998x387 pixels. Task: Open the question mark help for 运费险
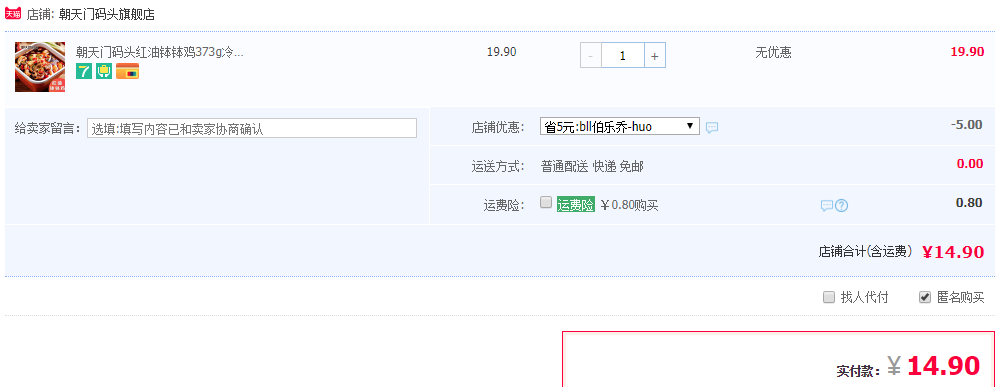(x=841, y=206)
